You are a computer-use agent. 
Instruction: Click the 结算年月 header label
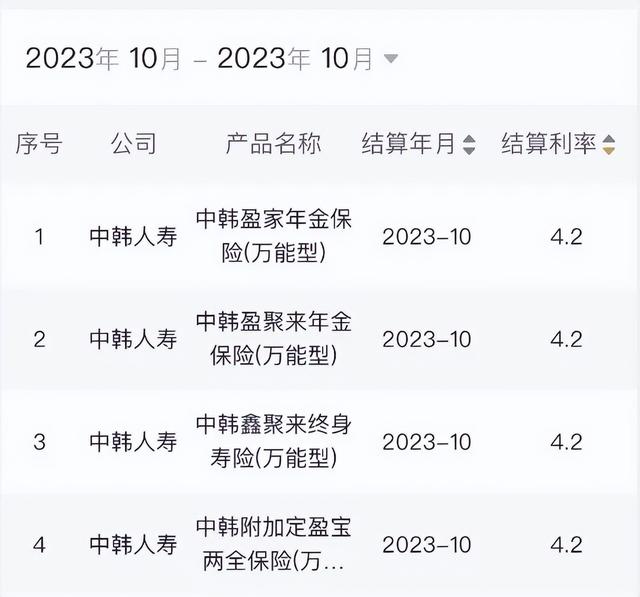pyautogui.click(x=408, y=144)
